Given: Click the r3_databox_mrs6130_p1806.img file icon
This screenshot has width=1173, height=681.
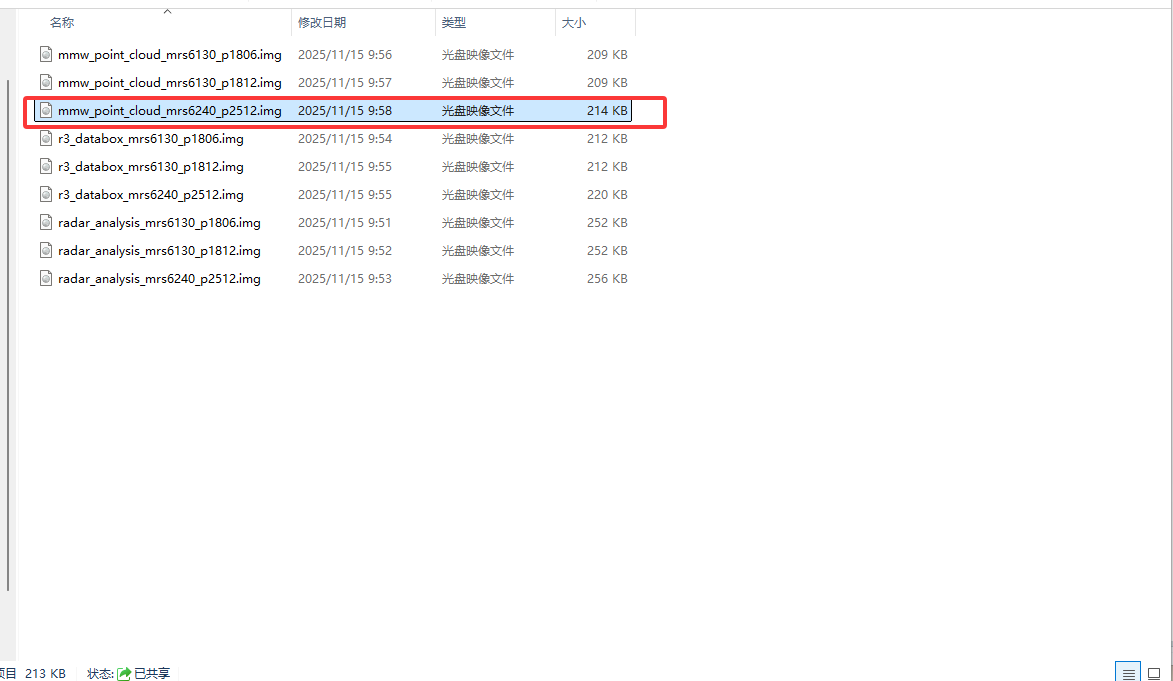Looking at the screenshot, I should click(46, 138).
